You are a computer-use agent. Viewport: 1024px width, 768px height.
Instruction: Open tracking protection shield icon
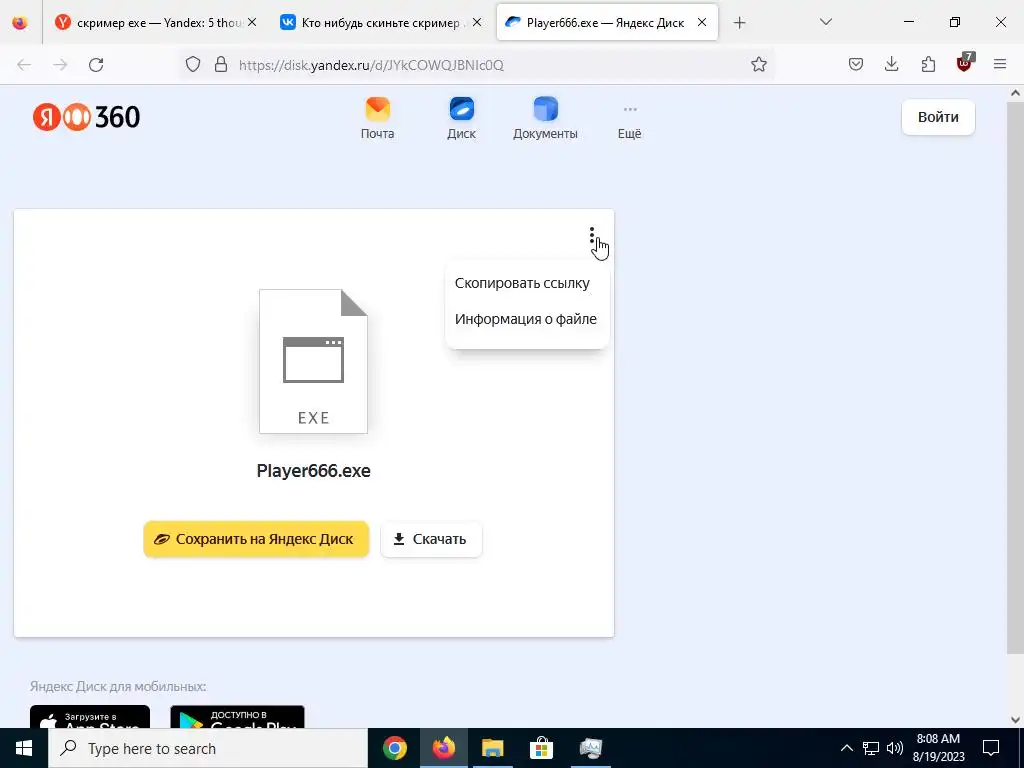tap(193, 65)
